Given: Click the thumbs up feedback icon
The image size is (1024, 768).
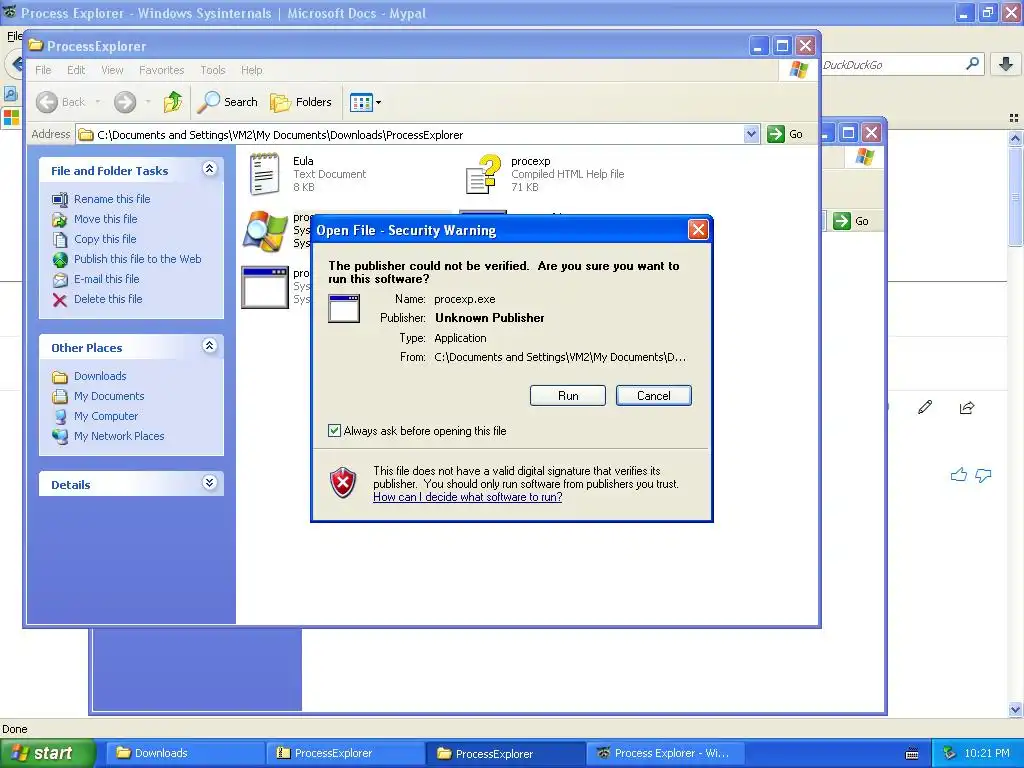Looking at the screenshot, I should tap(959, 475).
